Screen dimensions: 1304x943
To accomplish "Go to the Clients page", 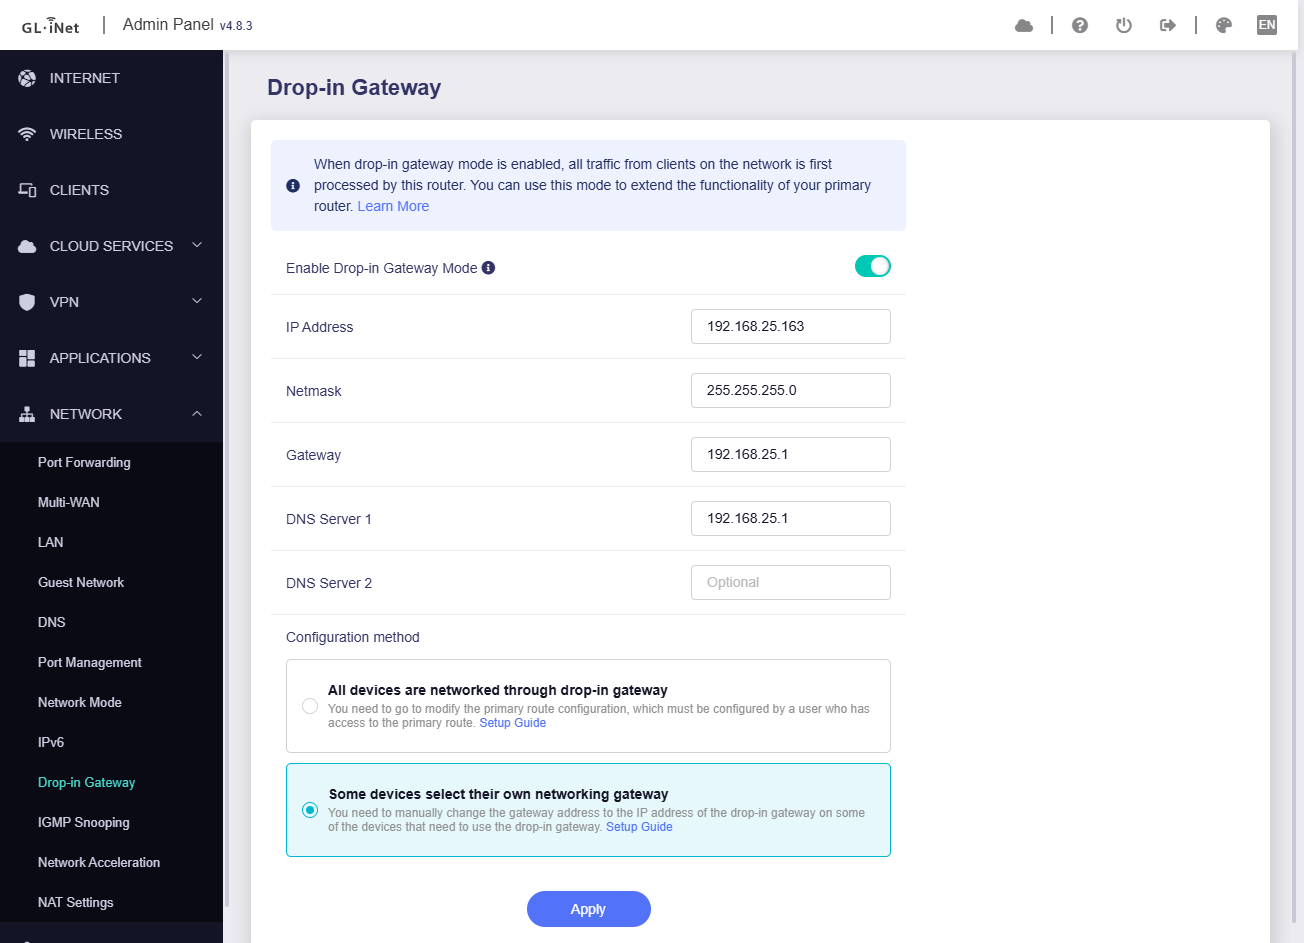I will [79, 190].
